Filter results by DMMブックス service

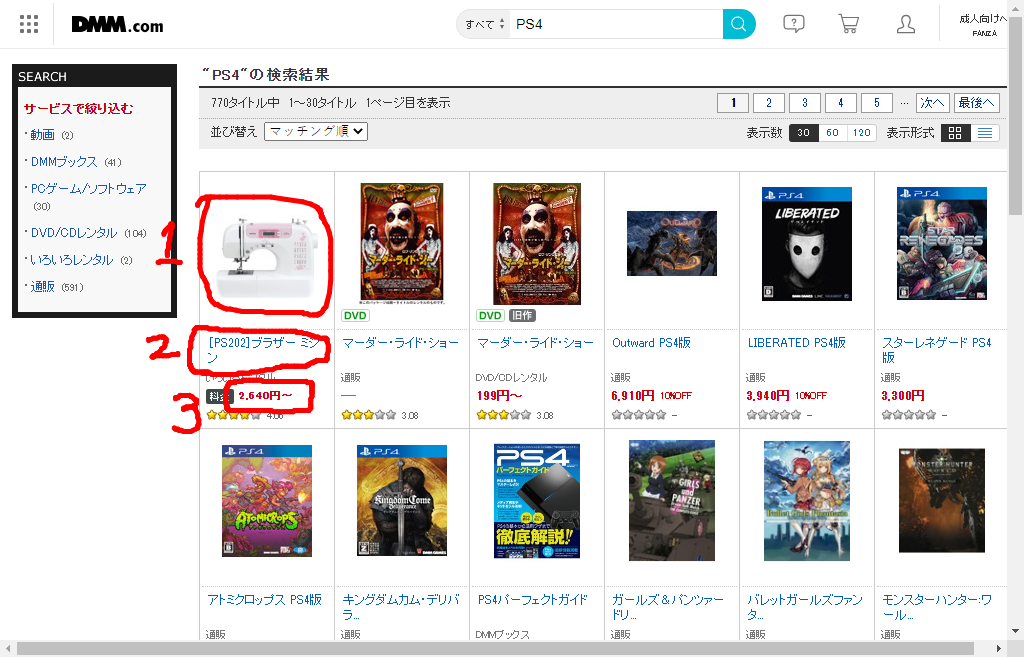64,162
